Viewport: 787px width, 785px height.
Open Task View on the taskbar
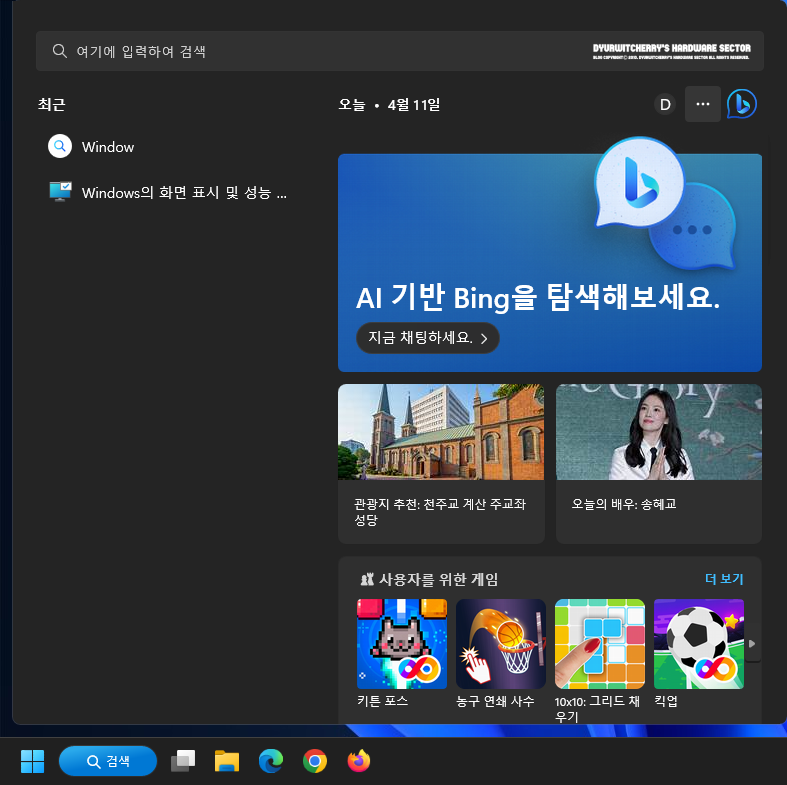(x=183, y=761)
